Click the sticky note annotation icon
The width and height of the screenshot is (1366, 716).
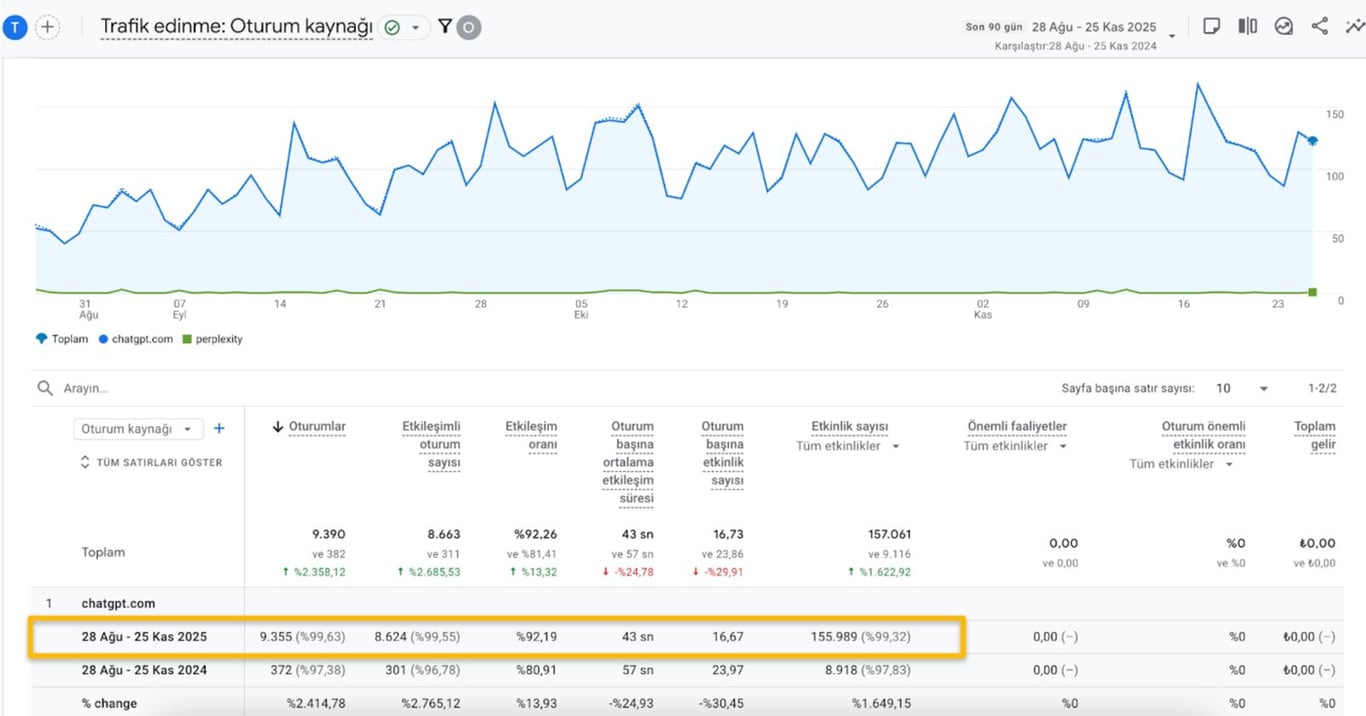pos(1211,26)
